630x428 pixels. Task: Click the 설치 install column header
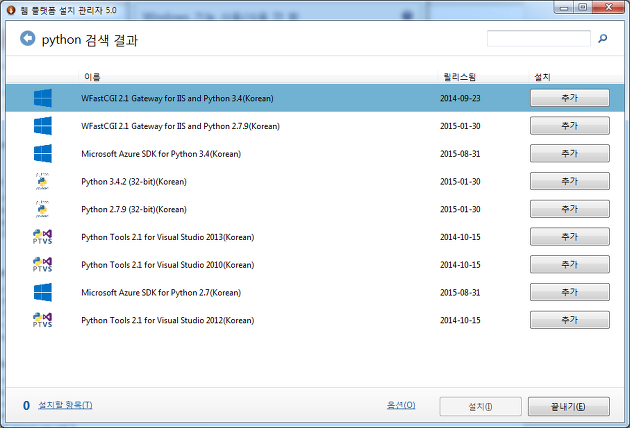542,77
